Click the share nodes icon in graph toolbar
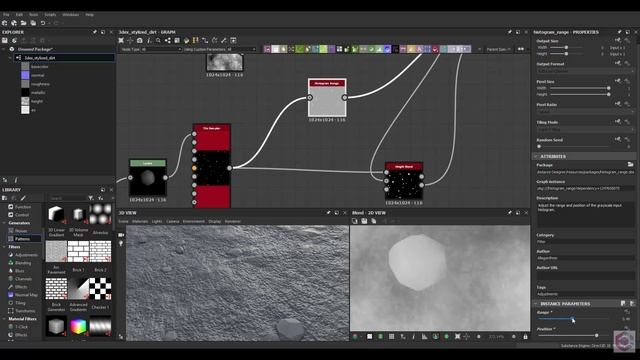Image resolution: width=640 pixels, height=360 pixels. [168, 40]
